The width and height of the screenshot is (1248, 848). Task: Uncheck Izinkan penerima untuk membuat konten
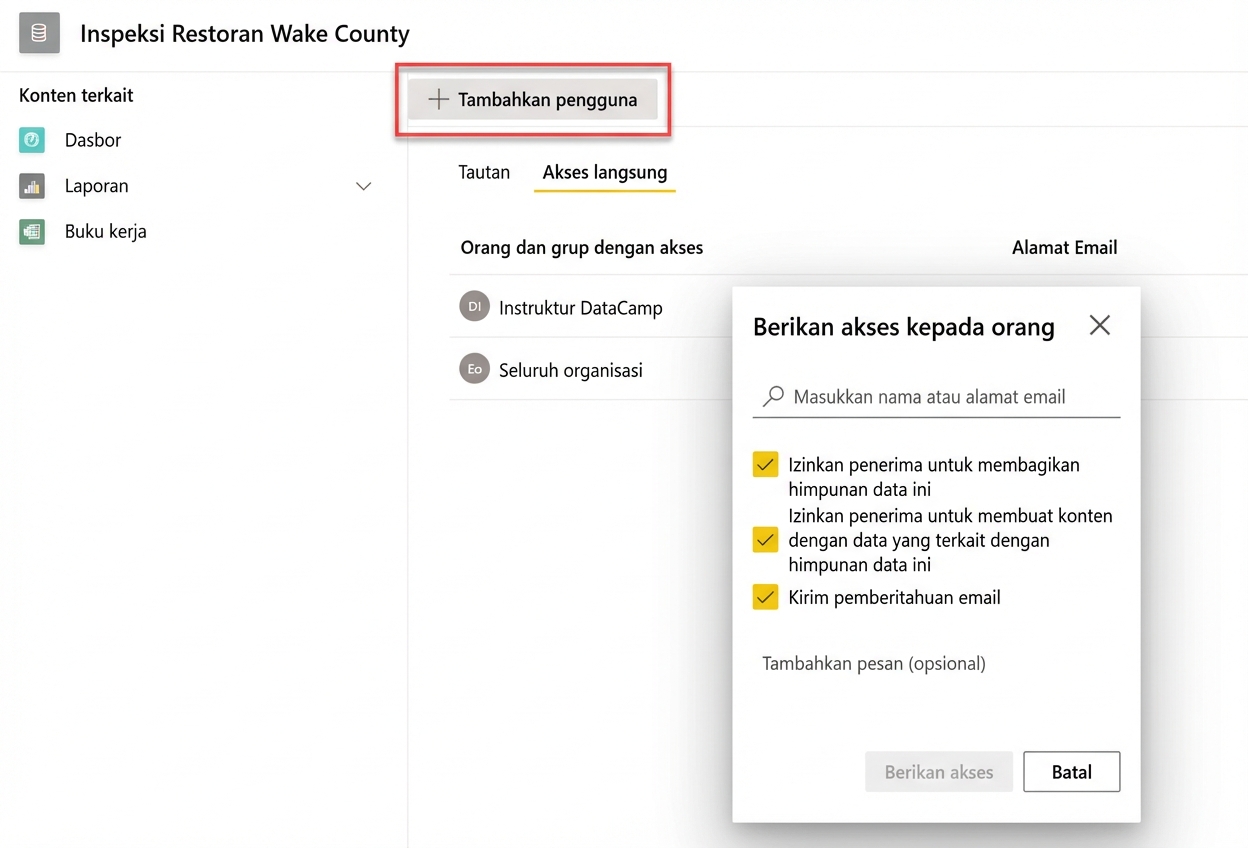pyautogui.click(x=765, y=540)
